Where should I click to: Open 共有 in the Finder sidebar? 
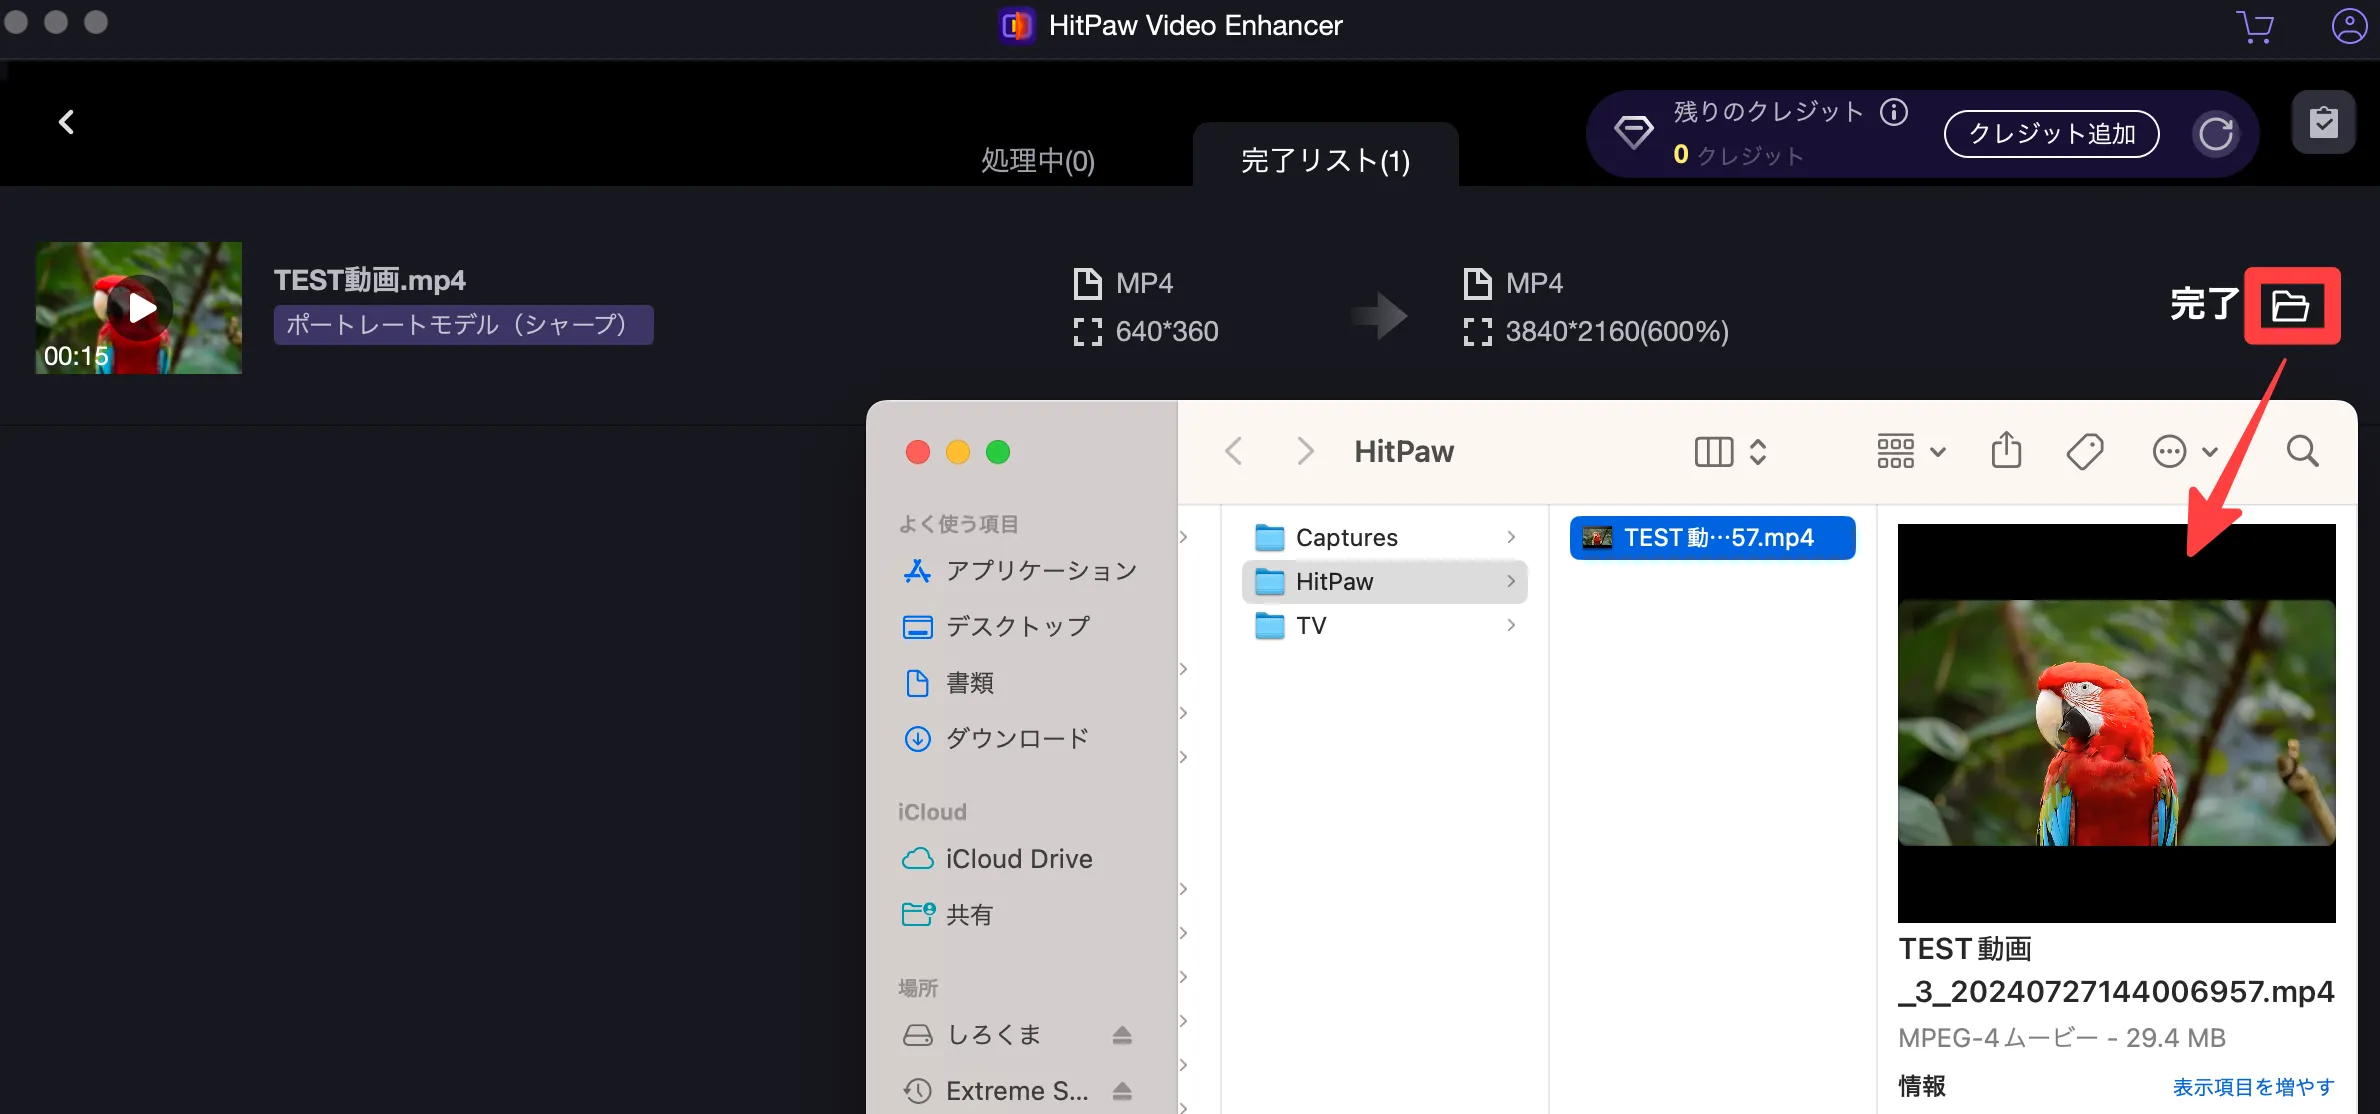pyautogui.click(x=948, y=915)
